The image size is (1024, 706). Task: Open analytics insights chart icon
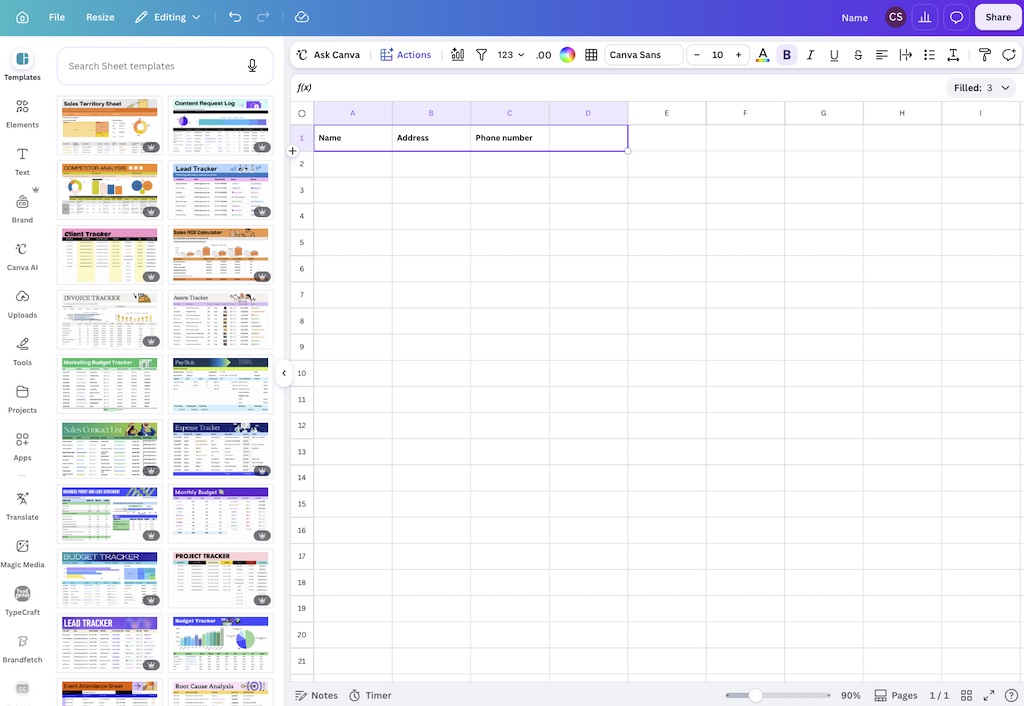coord(925,18)
